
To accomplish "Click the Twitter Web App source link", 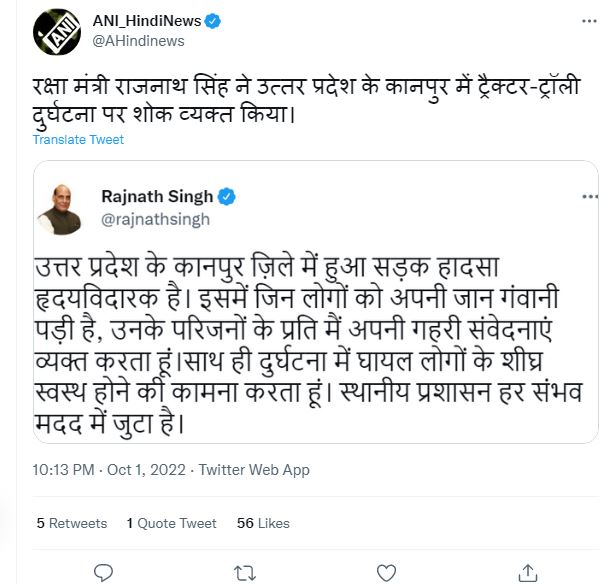I will (x=254, y=469).
